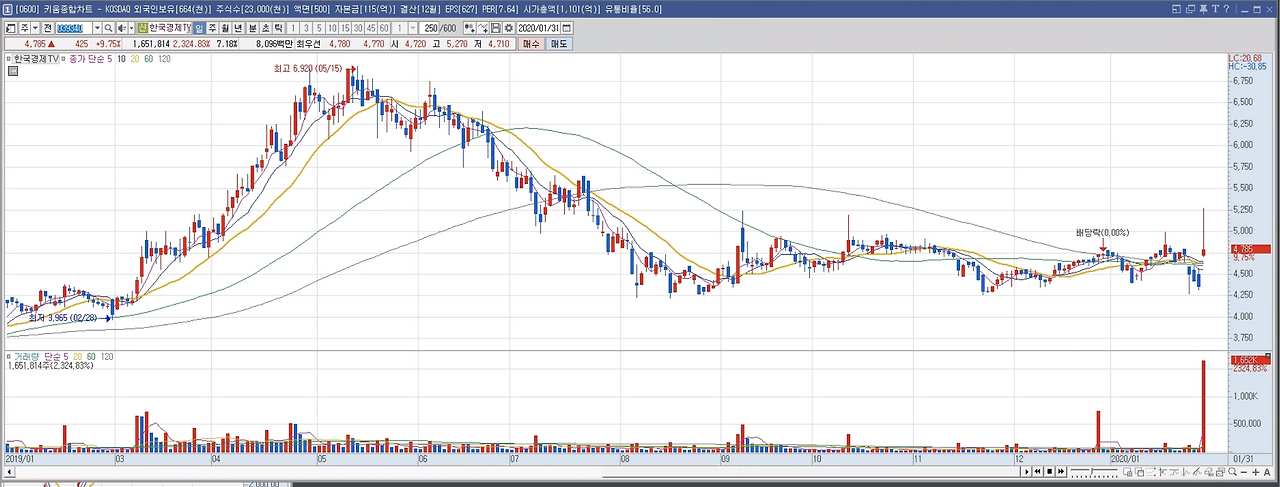This screenshot has height=487, width=1280.
Task: Toggle the 30 interval preset button
Action: click(x=357, y=28)
